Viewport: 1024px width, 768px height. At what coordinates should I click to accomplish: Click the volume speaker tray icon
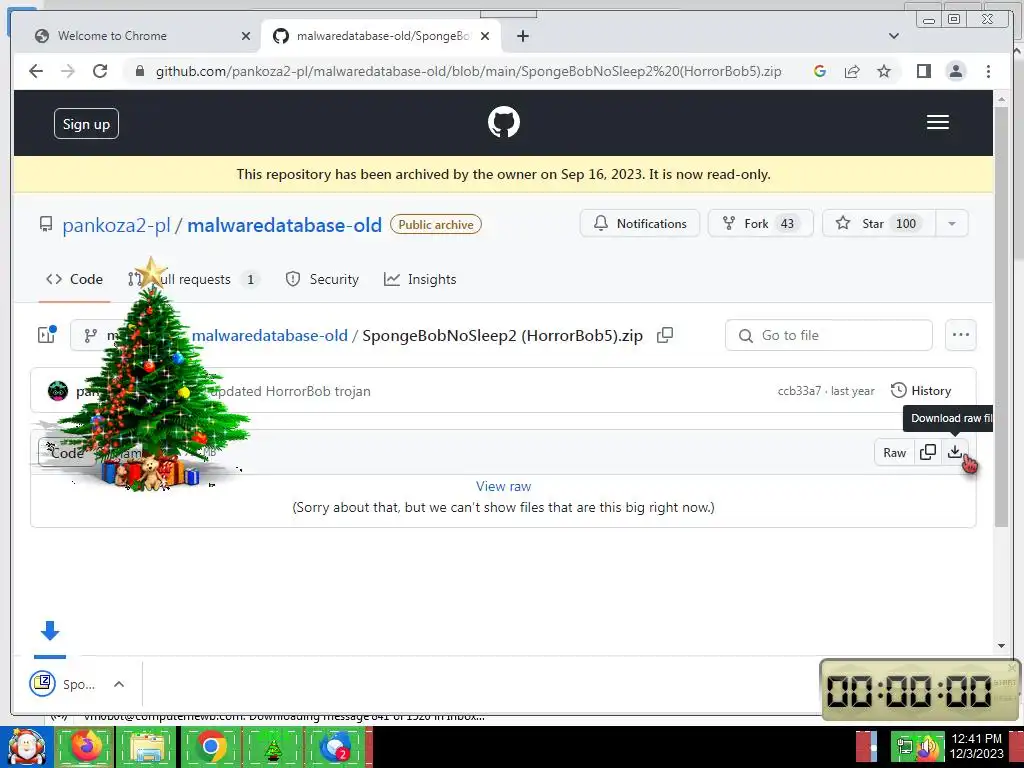(x=929, y=746)
